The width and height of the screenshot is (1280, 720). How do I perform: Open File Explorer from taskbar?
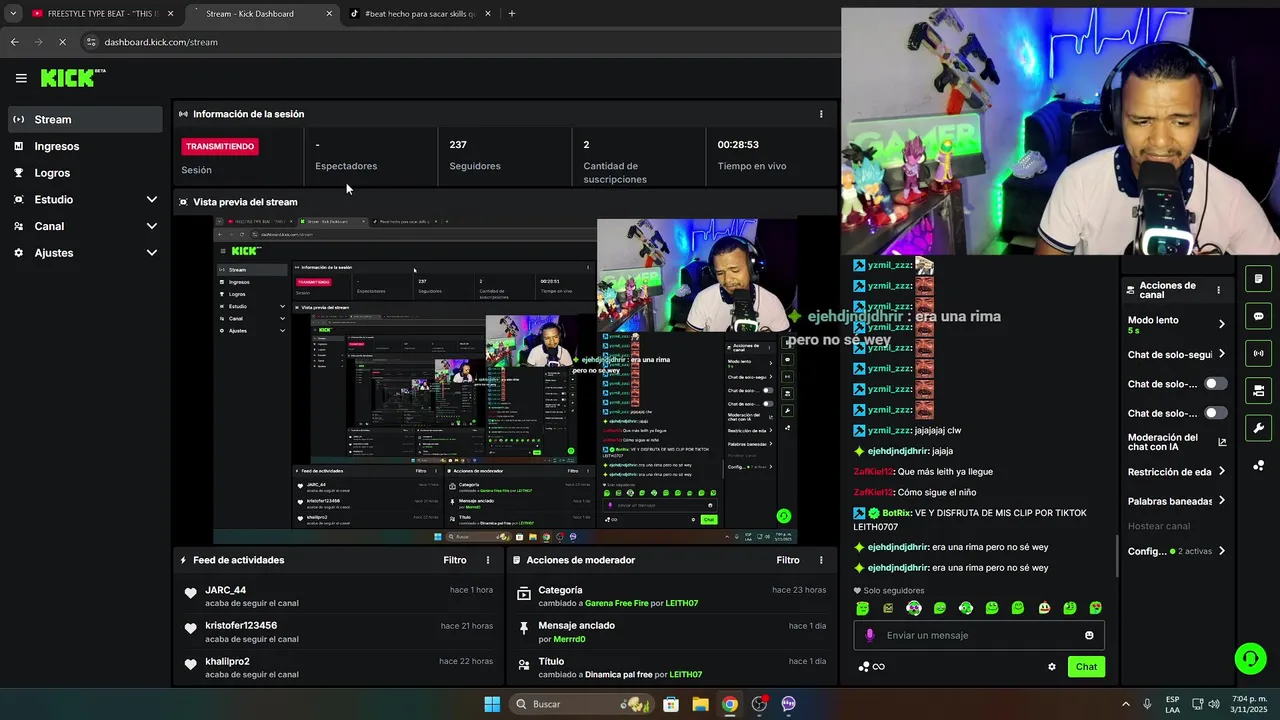click(700, 704)
